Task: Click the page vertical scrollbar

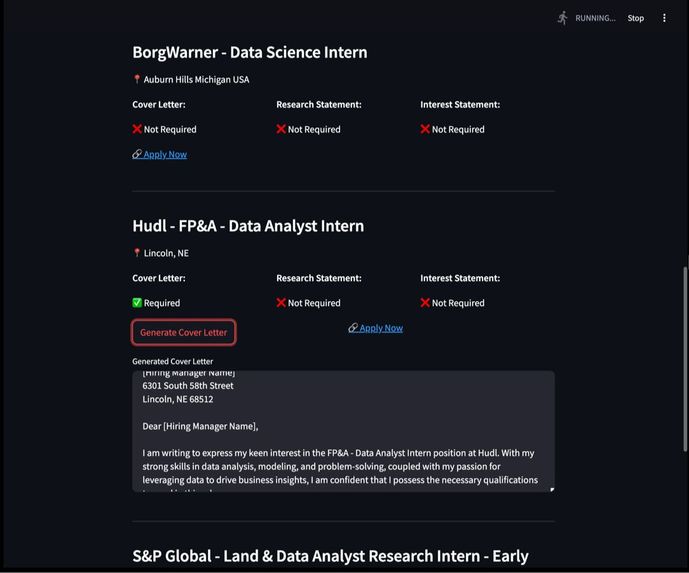Action: 685,358
